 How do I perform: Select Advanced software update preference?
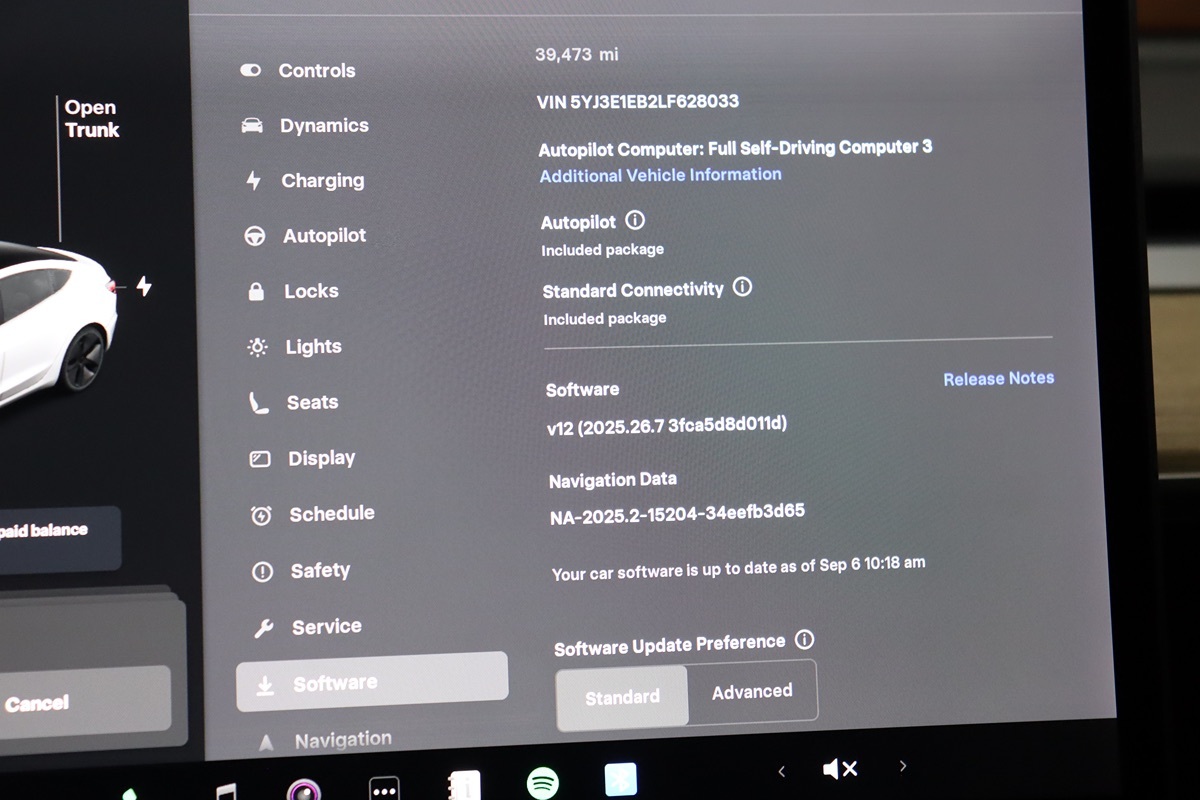pos(752,691)
